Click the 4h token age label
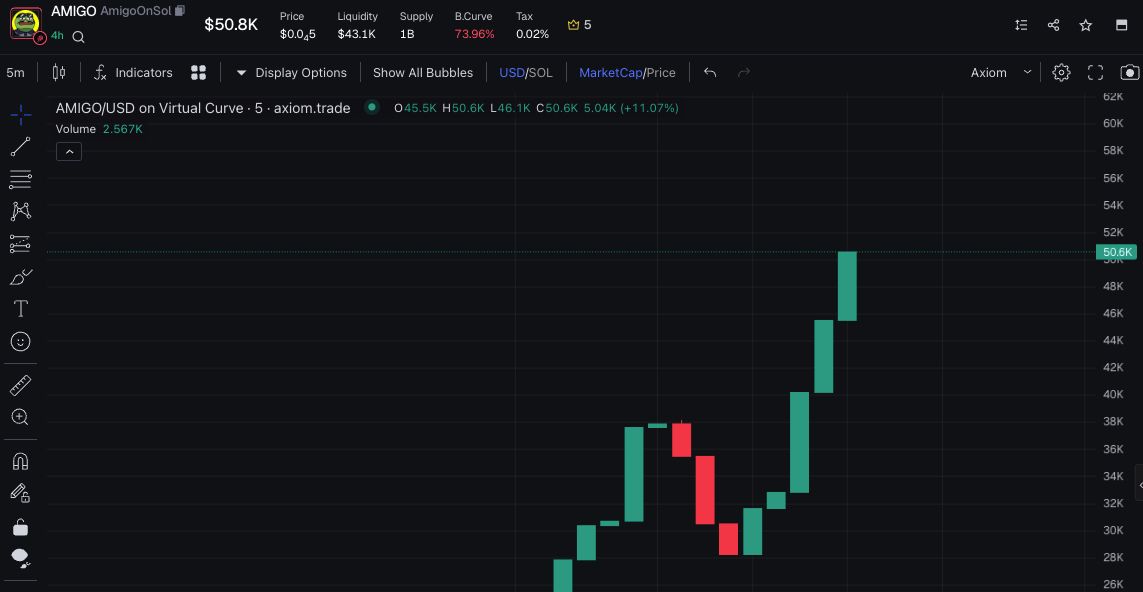The width and height of the screenshot is (1143, 592). pos(58,36)
